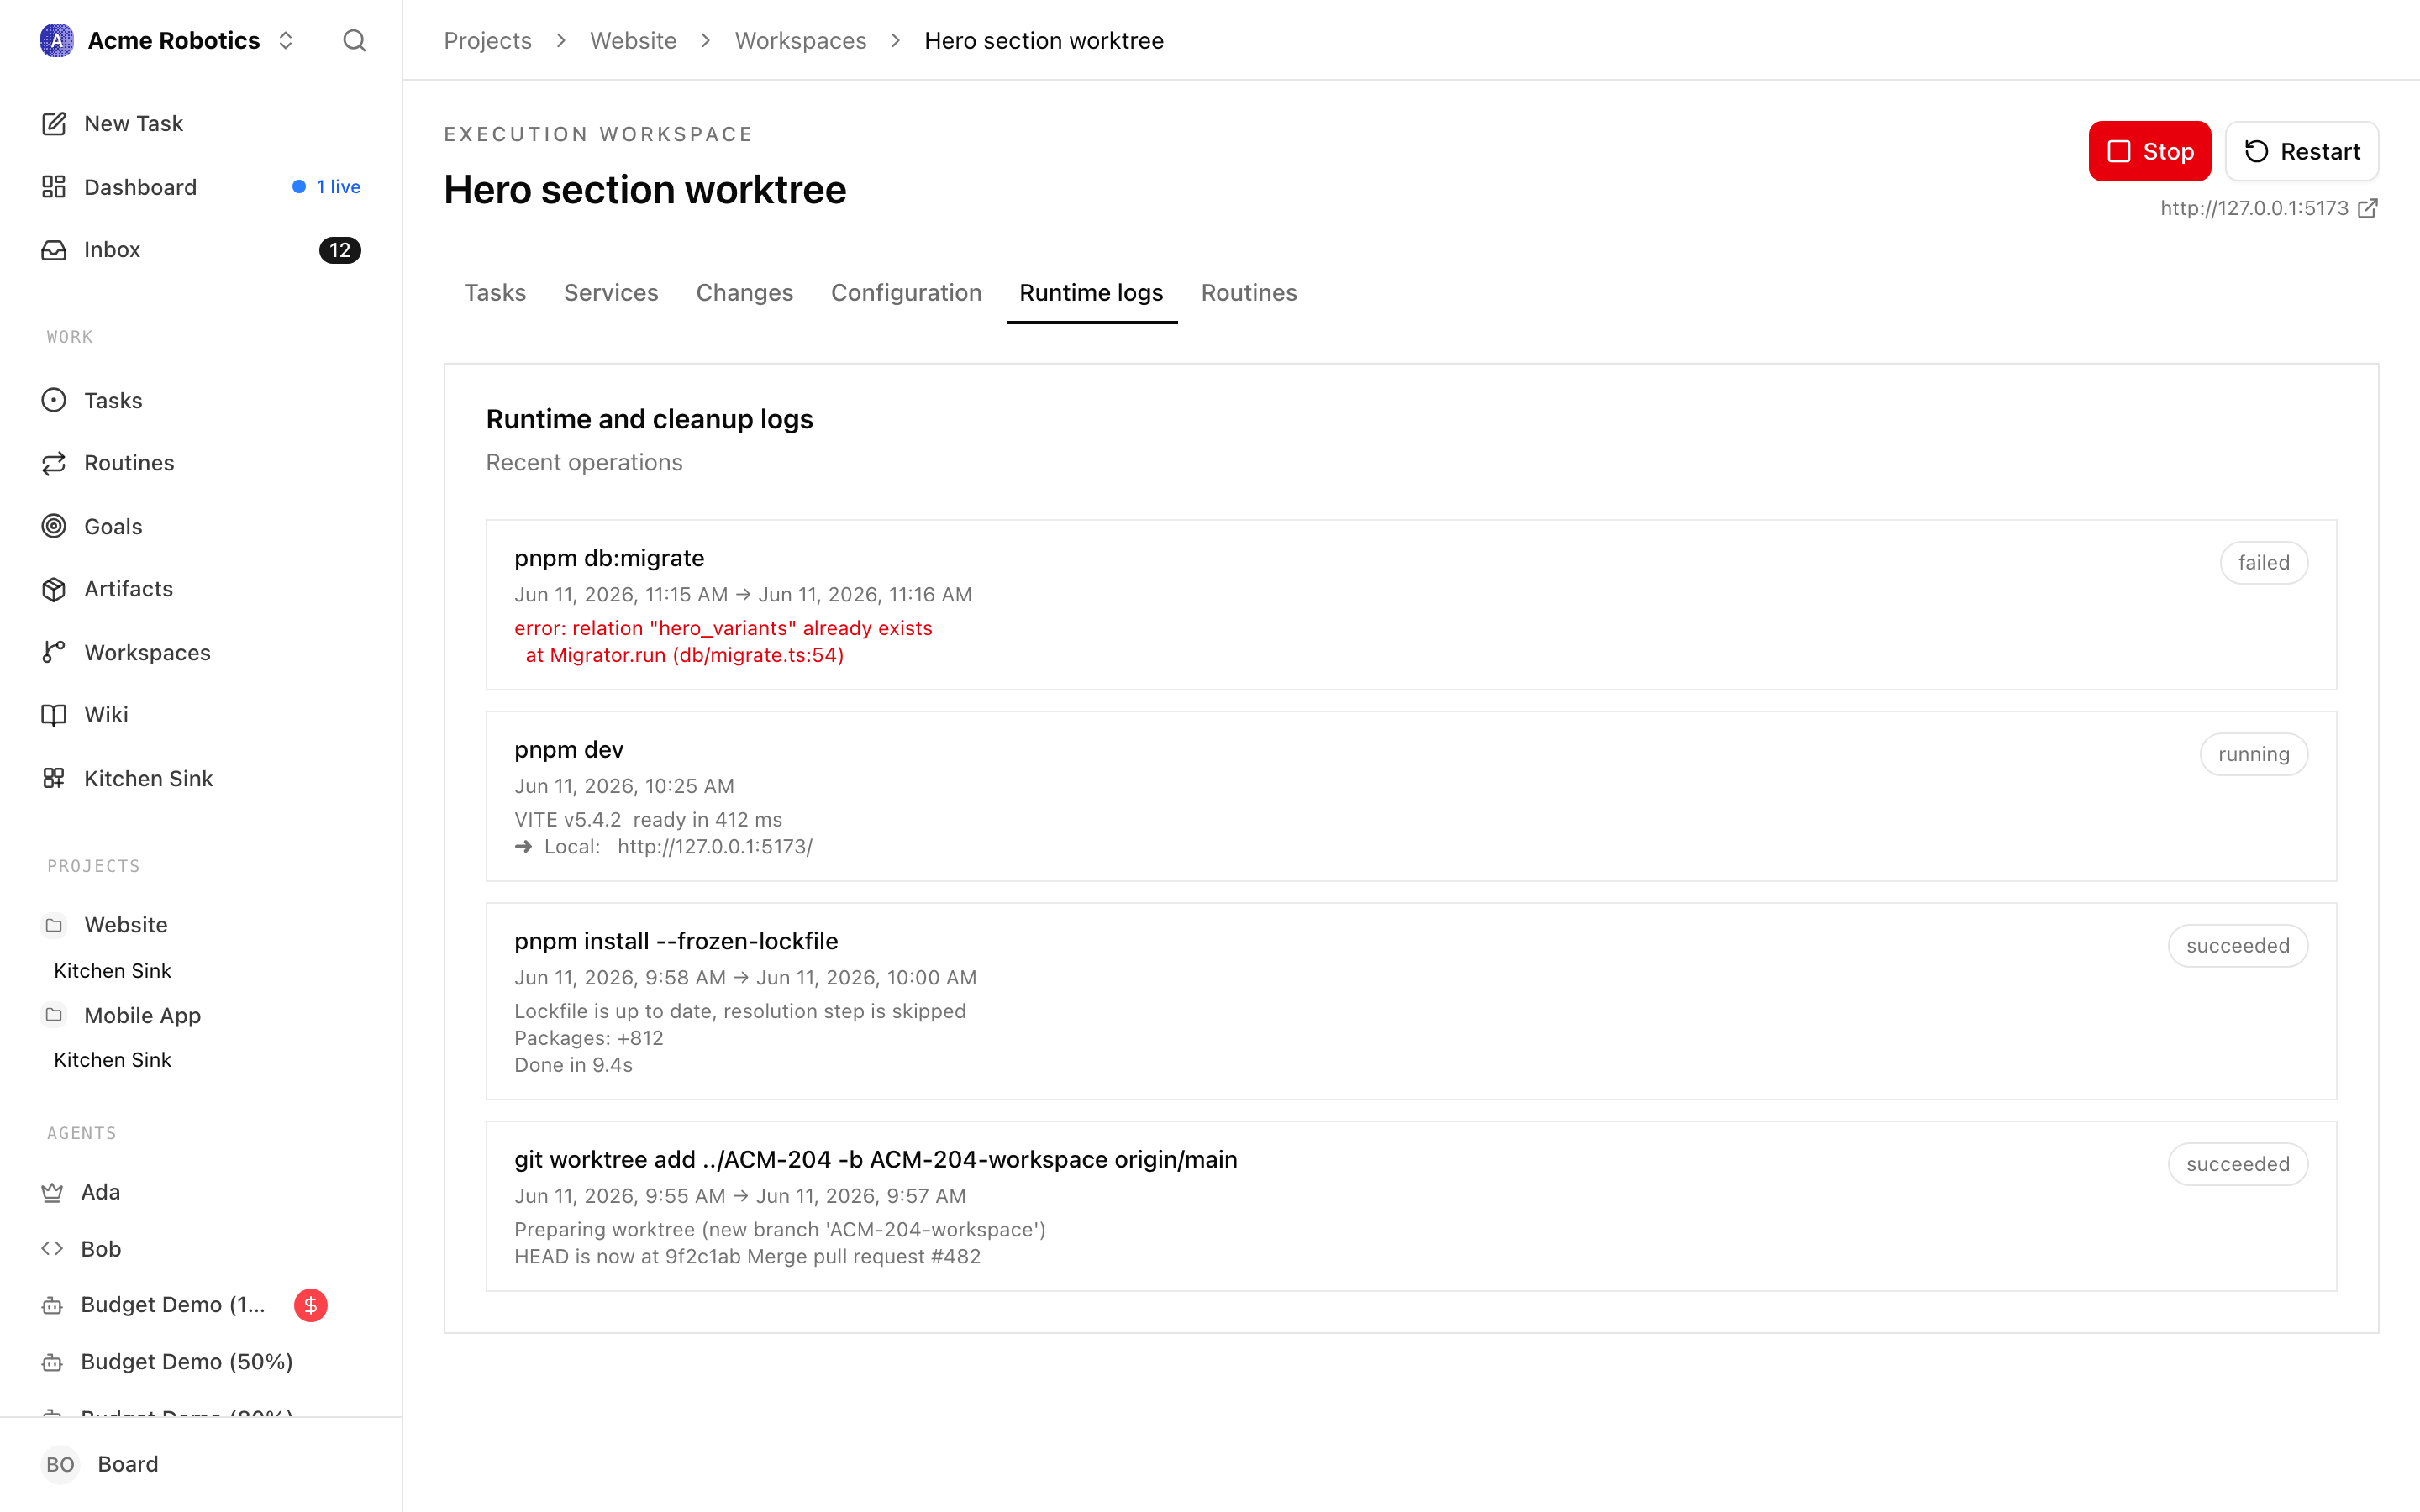
Task: Open Kitchen Sink under Mobile App project
Action: pos(113,1060)
